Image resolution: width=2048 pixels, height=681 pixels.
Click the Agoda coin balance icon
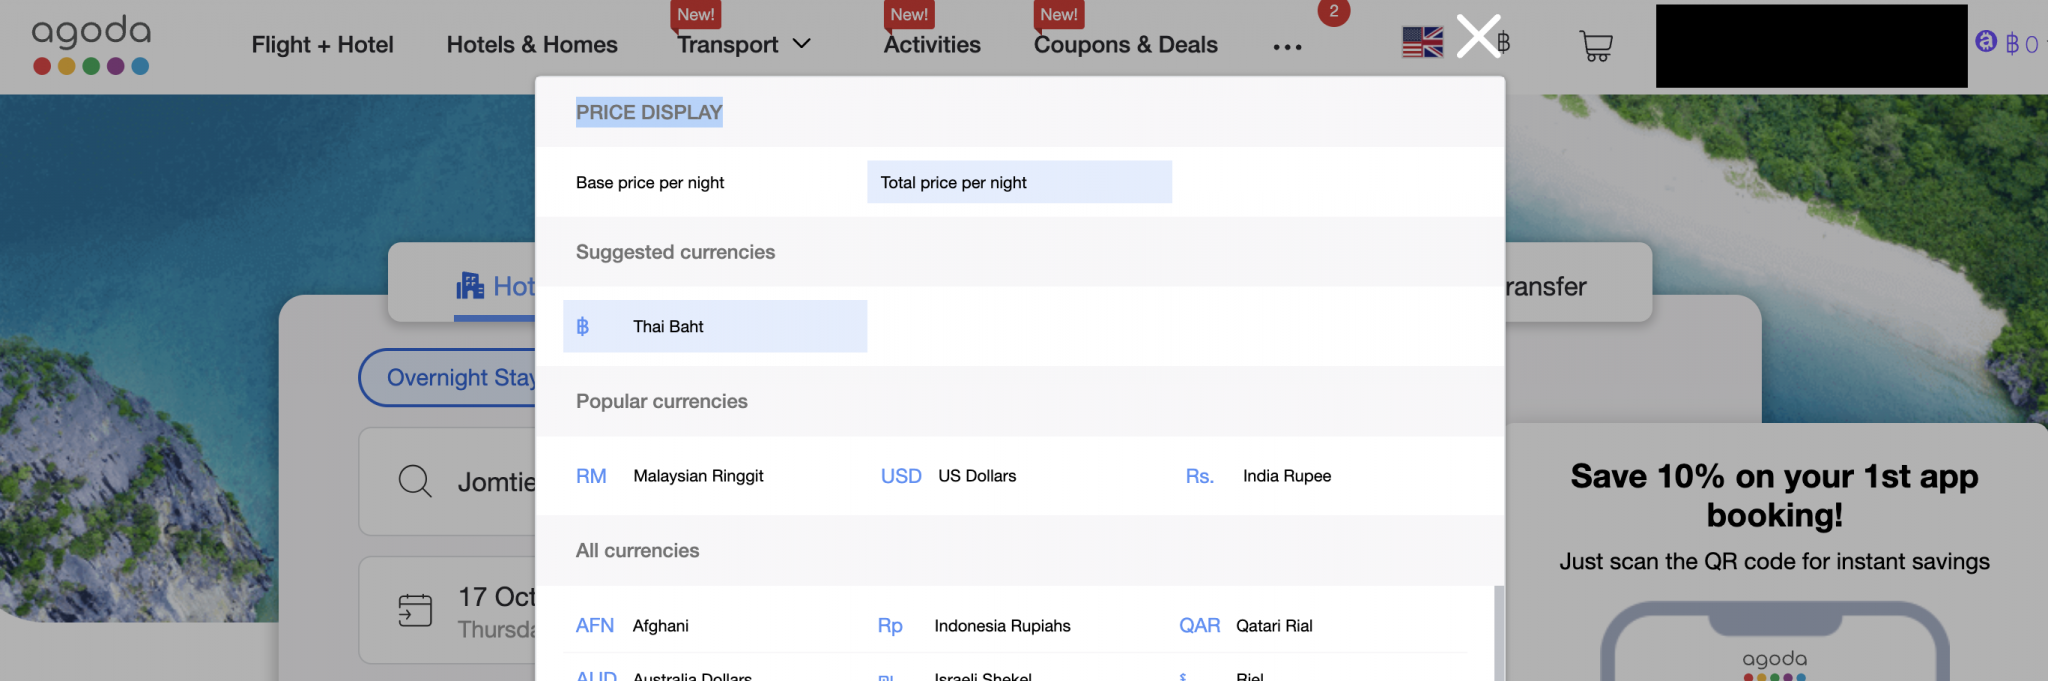point(1986,42)
